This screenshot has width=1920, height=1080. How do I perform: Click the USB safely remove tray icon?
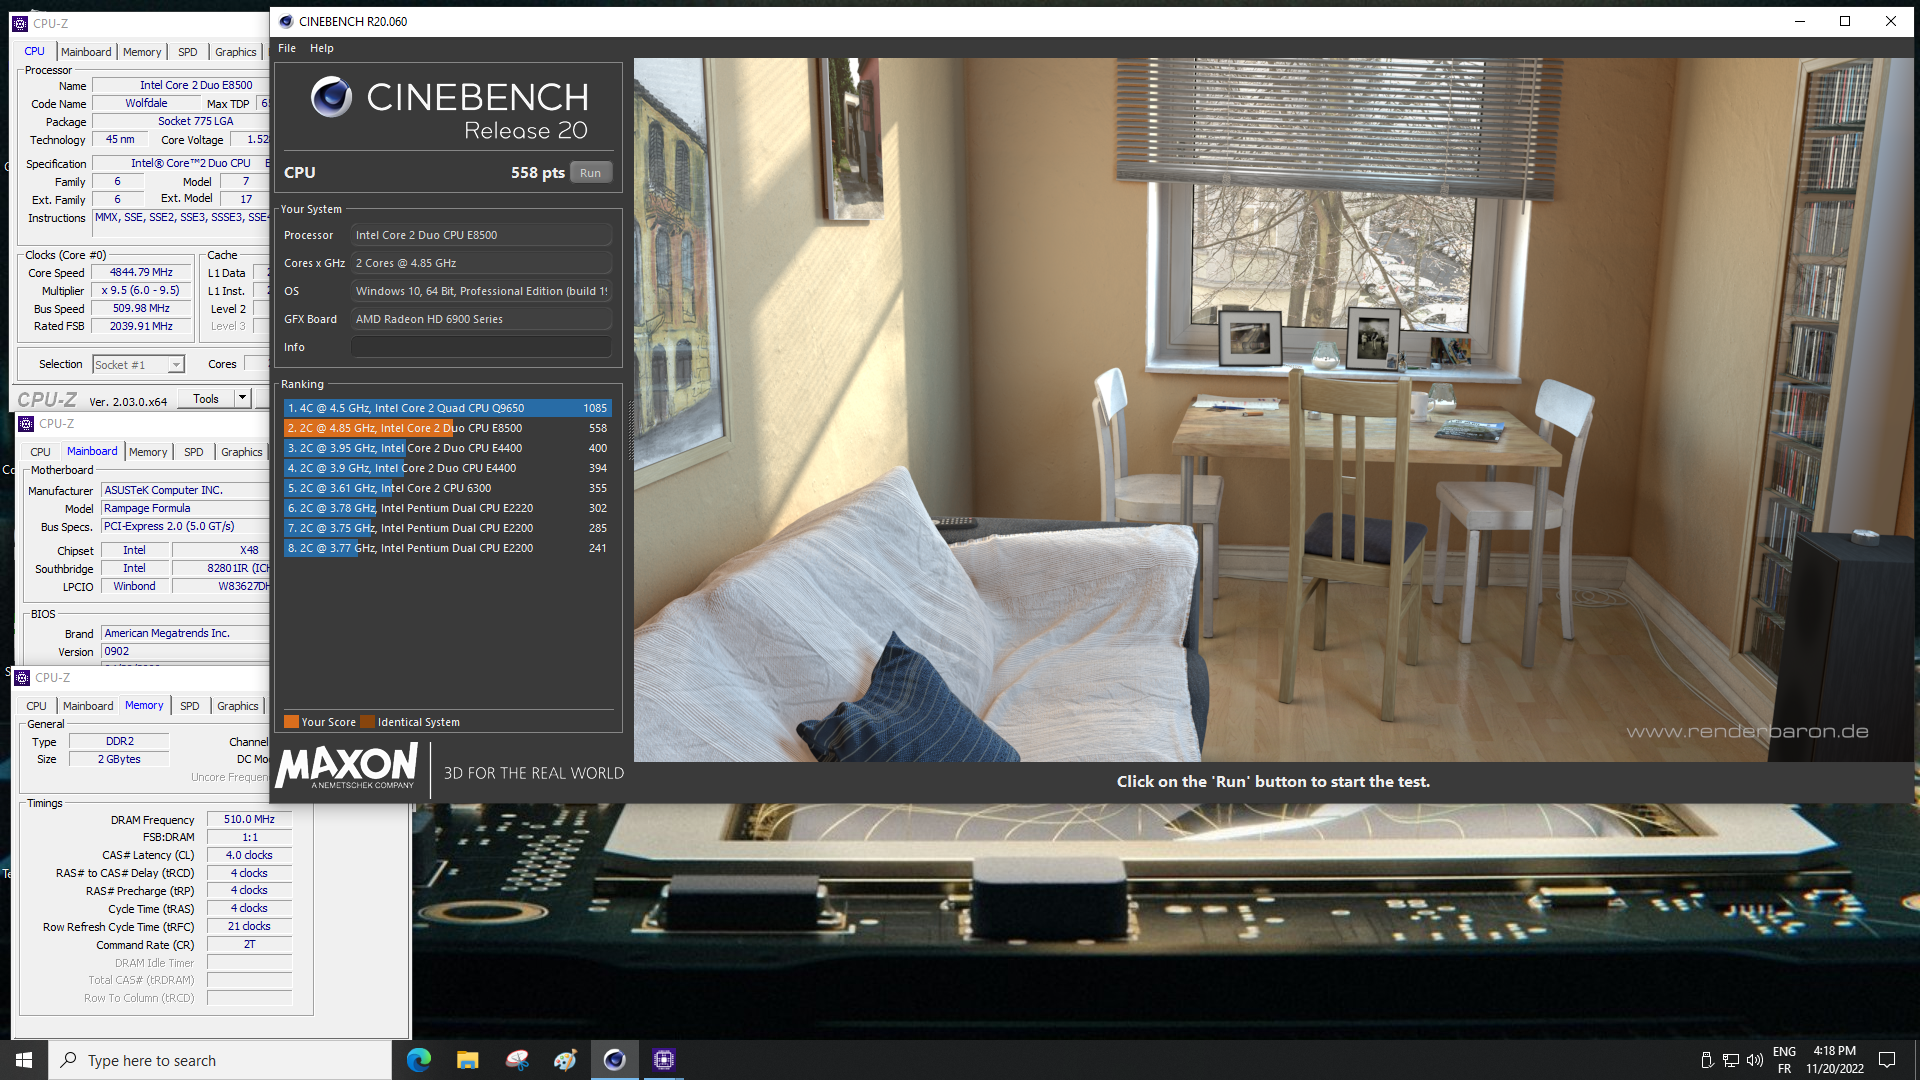[x=1707, y=1060]
